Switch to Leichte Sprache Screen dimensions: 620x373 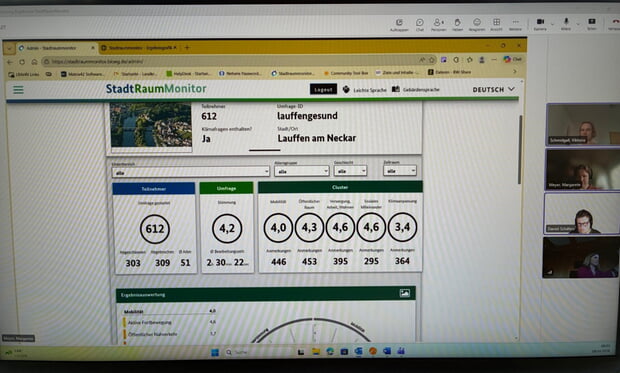[x=364, y=90]
